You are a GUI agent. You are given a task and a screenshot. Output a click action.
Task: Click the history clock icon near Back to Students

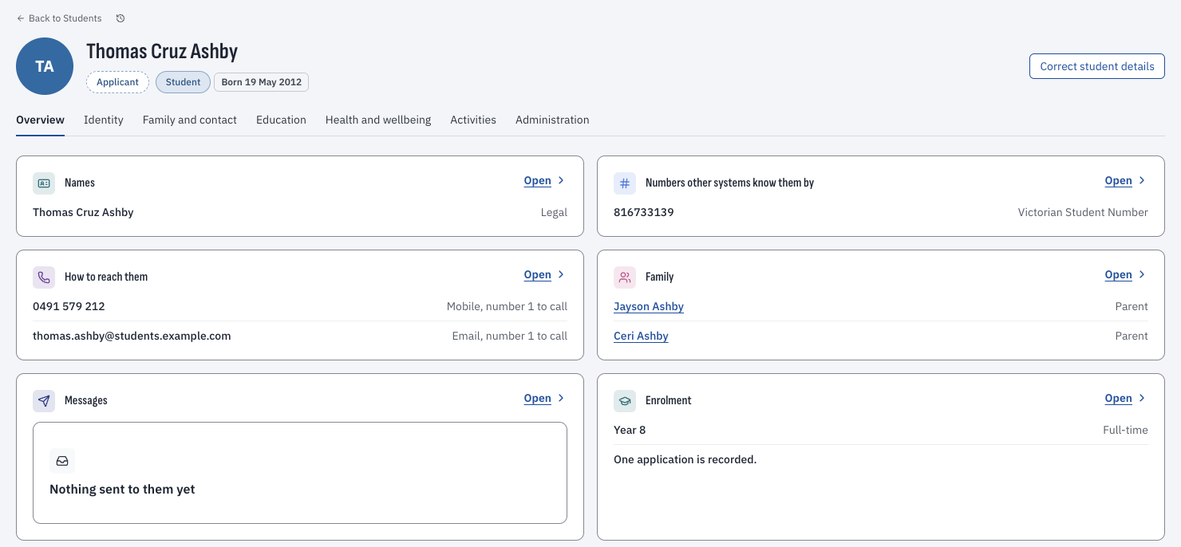pyautogui.click(x=121, y=18)
